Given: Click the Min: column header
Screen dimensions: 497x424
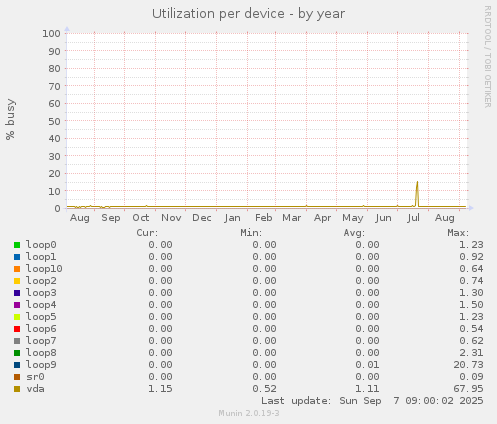Looking at the screenshot, I should click(251, 233).
